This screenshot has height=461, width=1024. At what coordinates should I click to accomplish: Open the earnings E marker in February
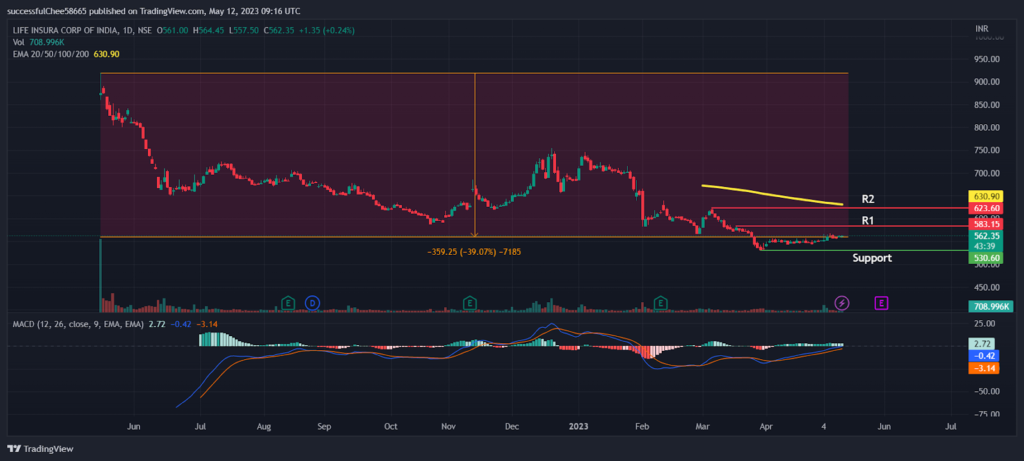pos(661,302)
